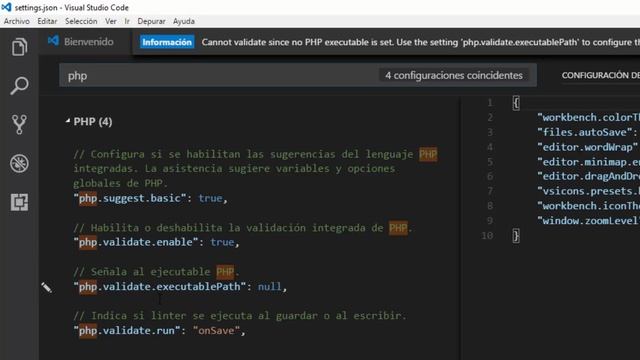
Task: Click the Habilita o deshabilita comment line
Action: point(243,228)
